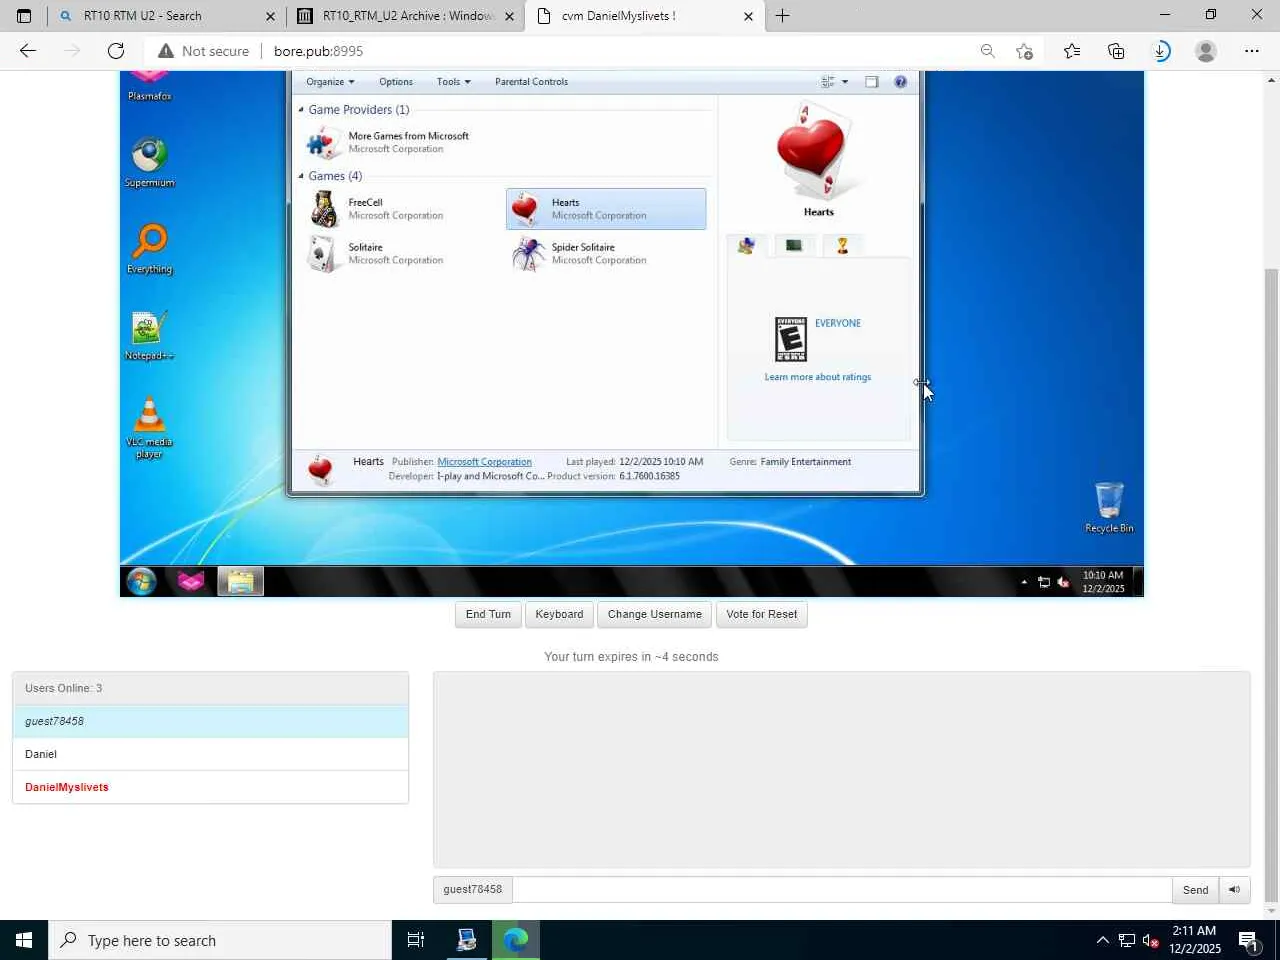Screen dimensions: 1280x960
Task: Open VLC media player desktop shortcut
Action: [149, 427]
